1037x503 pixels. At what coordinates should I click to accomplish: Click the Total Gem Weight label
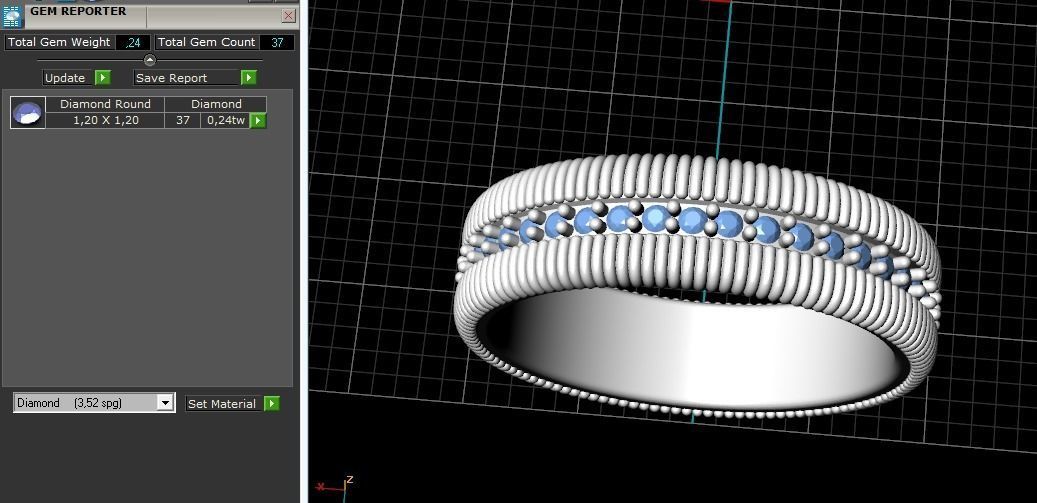click(60, 42)
